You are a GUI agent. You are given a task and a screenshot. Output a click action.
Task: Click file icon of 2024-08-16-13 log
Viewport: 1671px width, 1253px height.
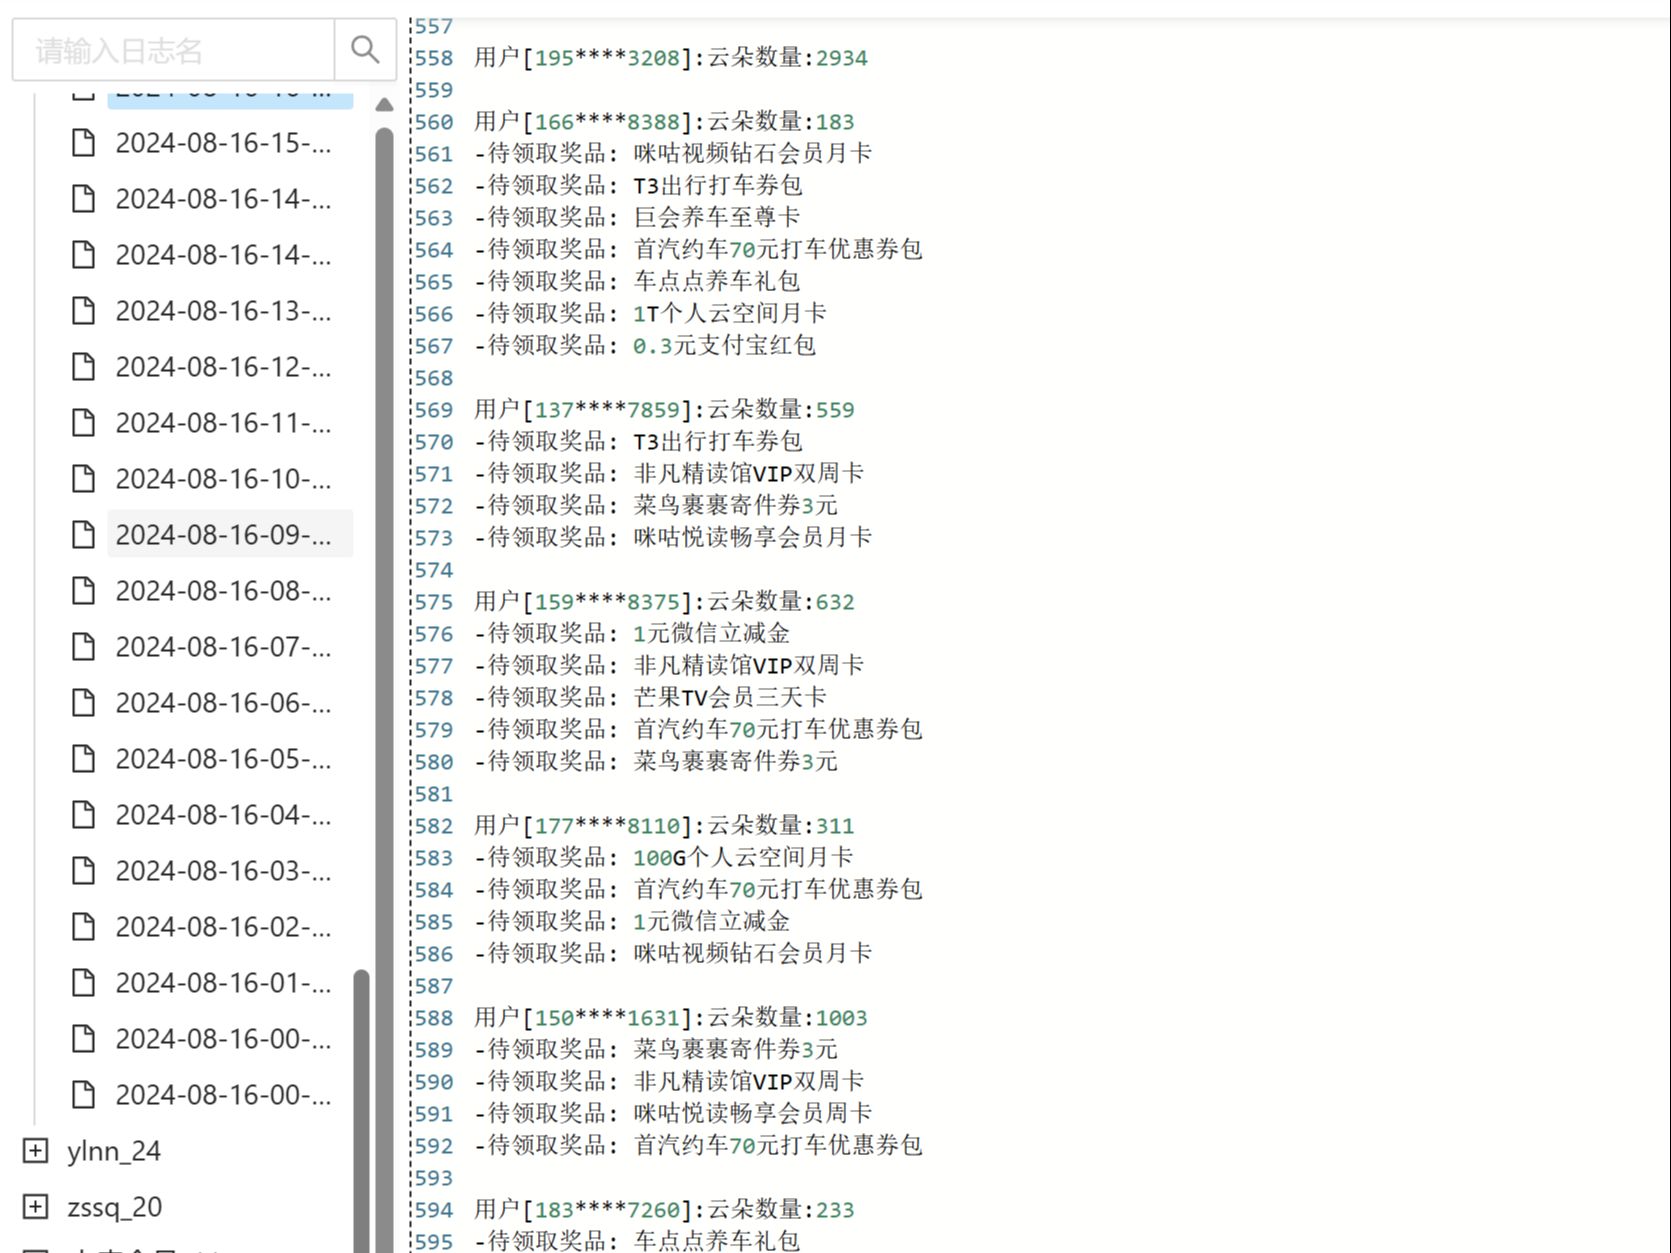(x=84, y=311)
